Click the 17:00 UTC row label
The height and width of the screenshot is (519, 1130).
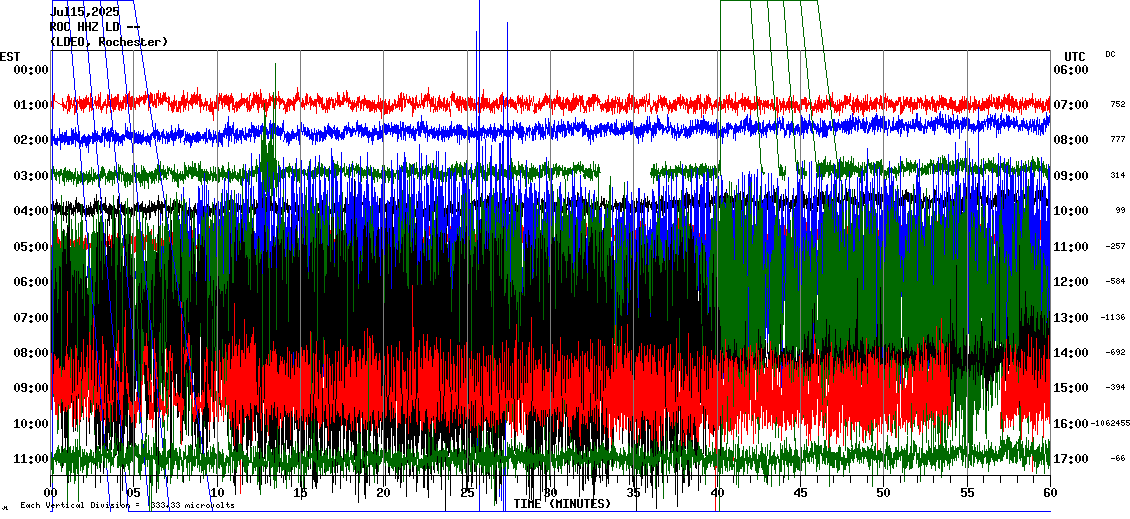[1072, 459]
